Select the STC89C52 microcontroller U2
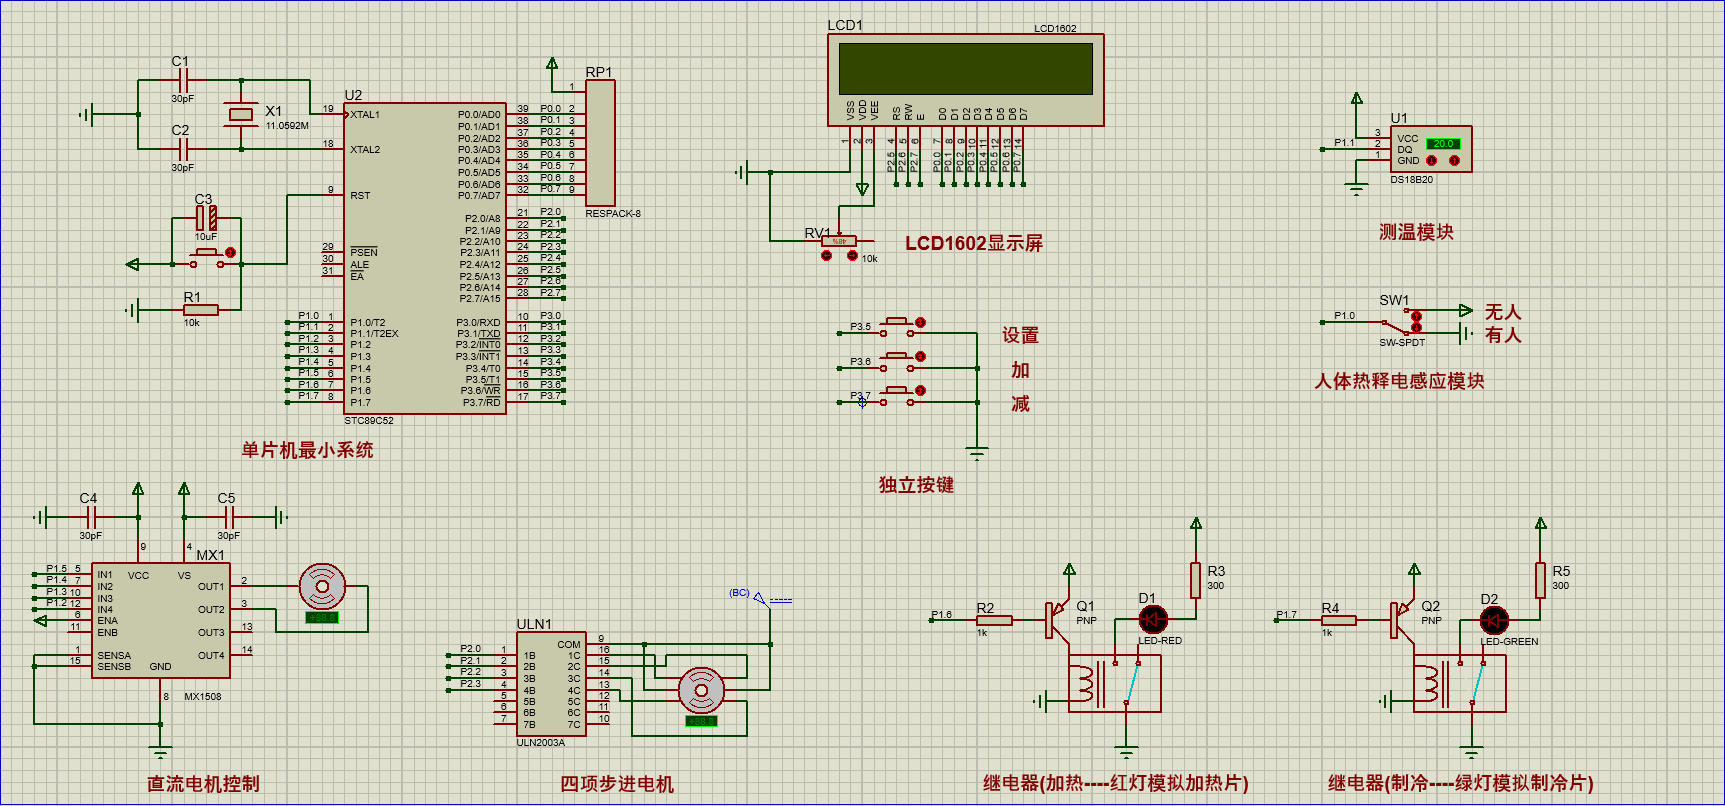This screenshot has height=806, width=1725. pos(426,258)
